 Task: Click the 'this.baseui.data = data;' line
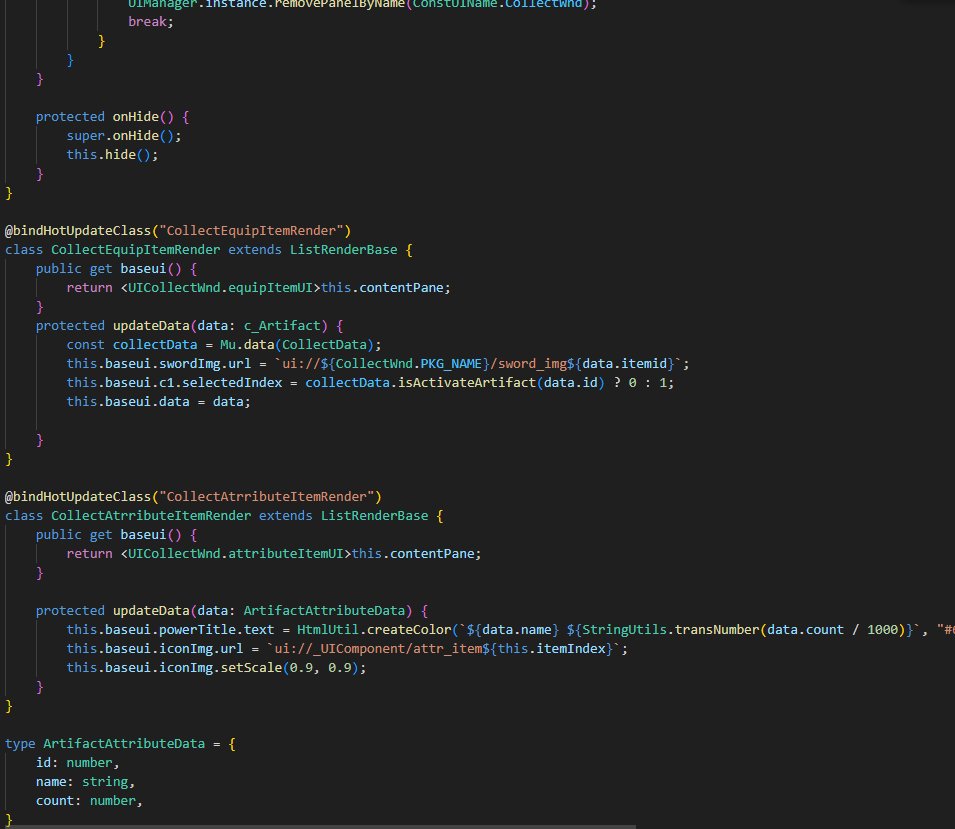(158, 401)
